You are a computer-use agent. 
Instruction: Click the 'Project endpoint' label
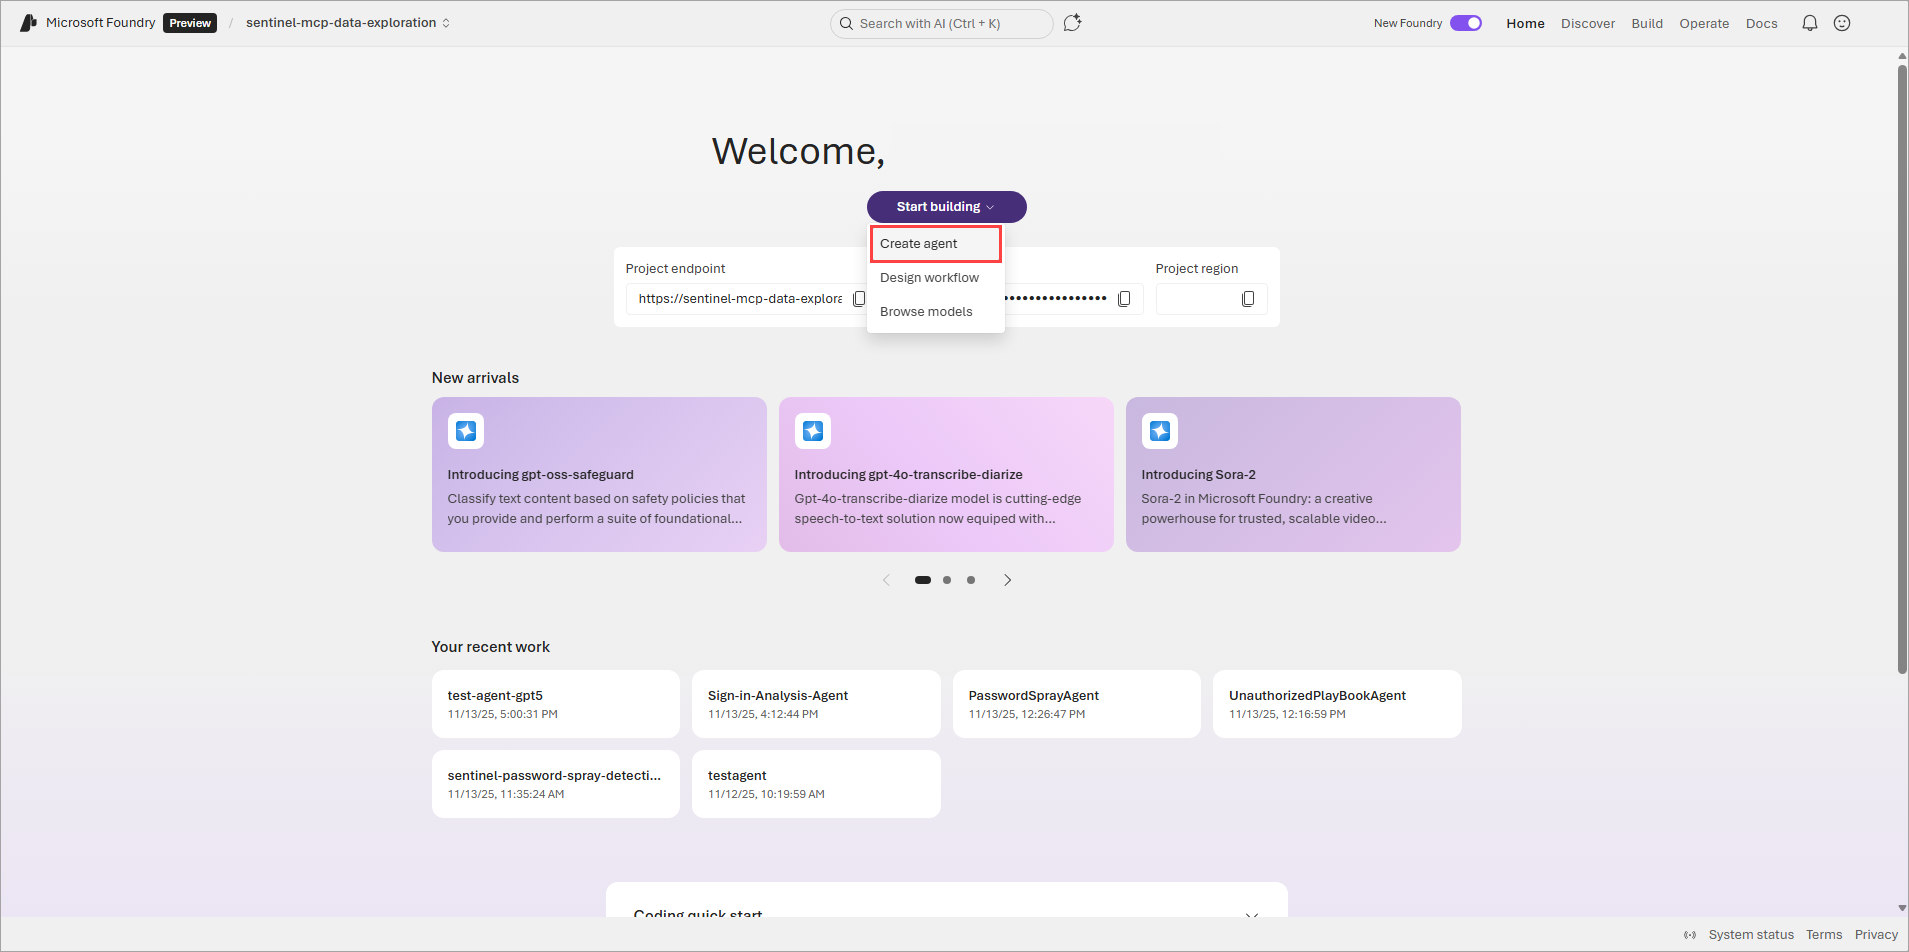675,269
